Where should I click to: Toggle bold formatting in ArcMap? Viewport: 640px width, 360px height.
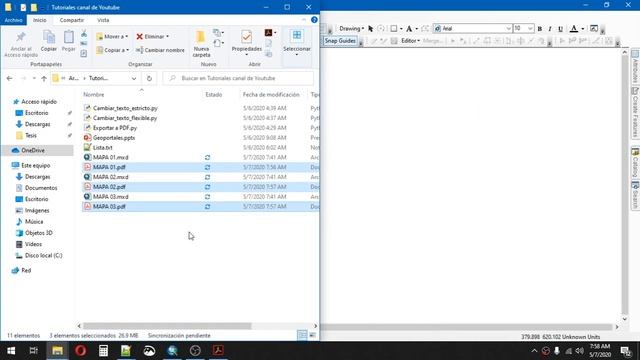(x=540, y=29)
